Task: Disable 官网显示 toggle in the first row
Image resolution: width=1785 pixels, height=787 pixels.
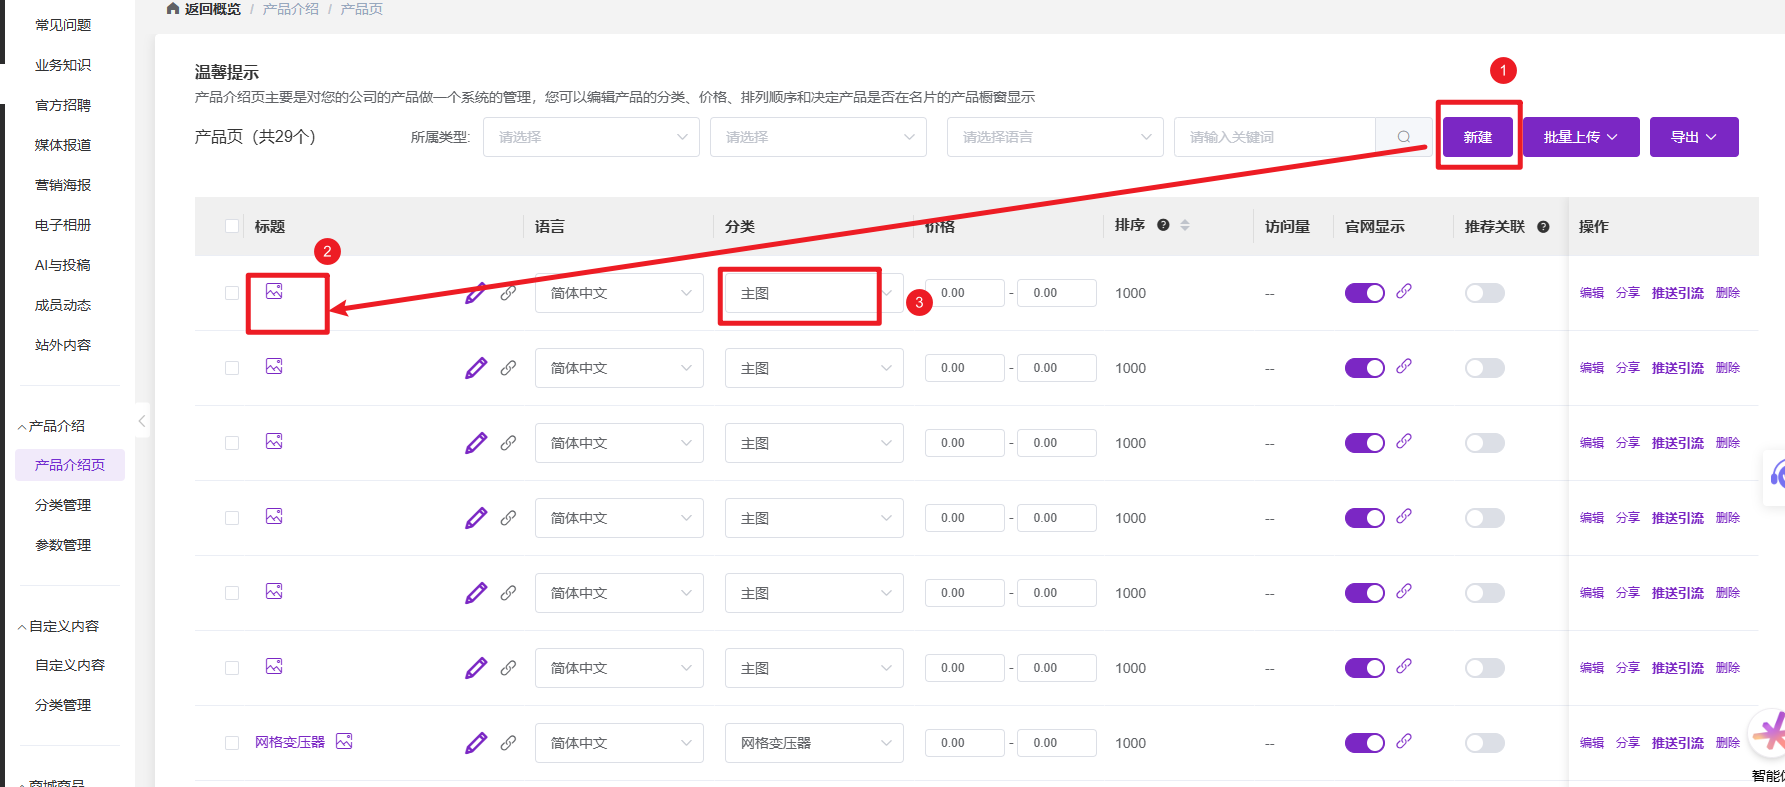Action: [1364, 293]
